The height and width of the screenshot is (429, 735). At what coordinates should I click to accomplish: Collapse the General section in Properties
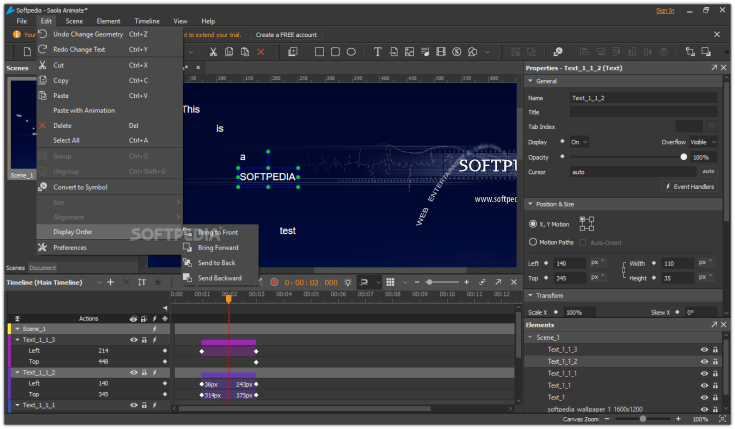[x=530, y=81]
